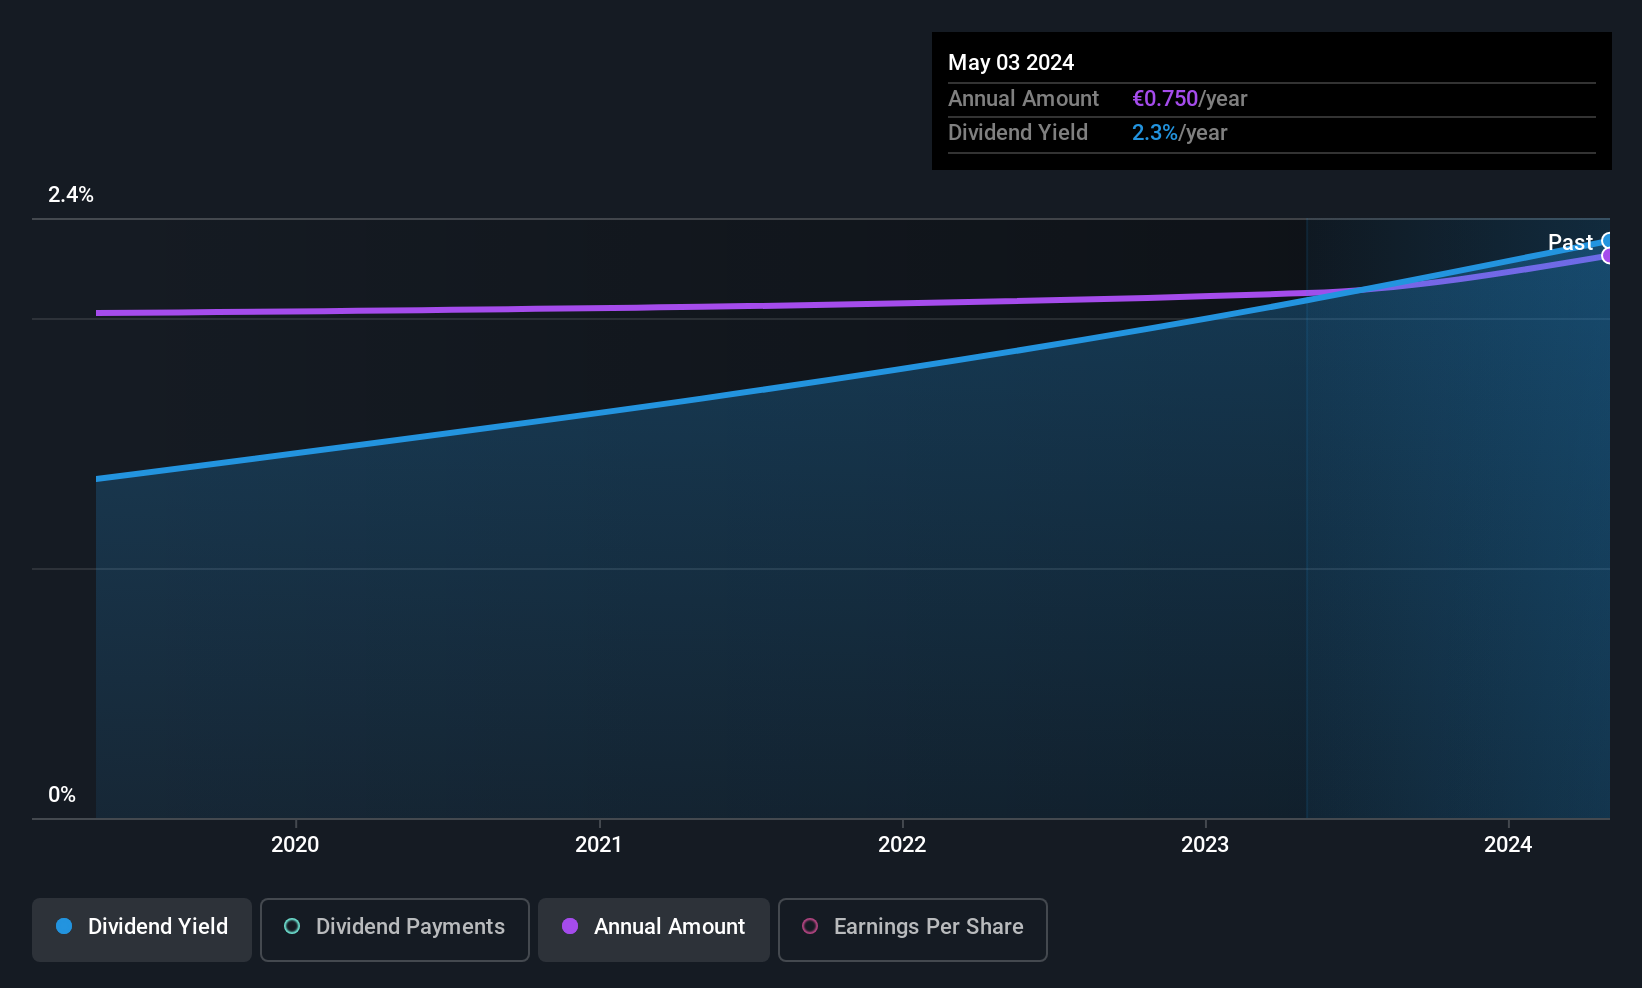Click the 2023 x-axis label
1642x988 pixels.
point(1205,845)
